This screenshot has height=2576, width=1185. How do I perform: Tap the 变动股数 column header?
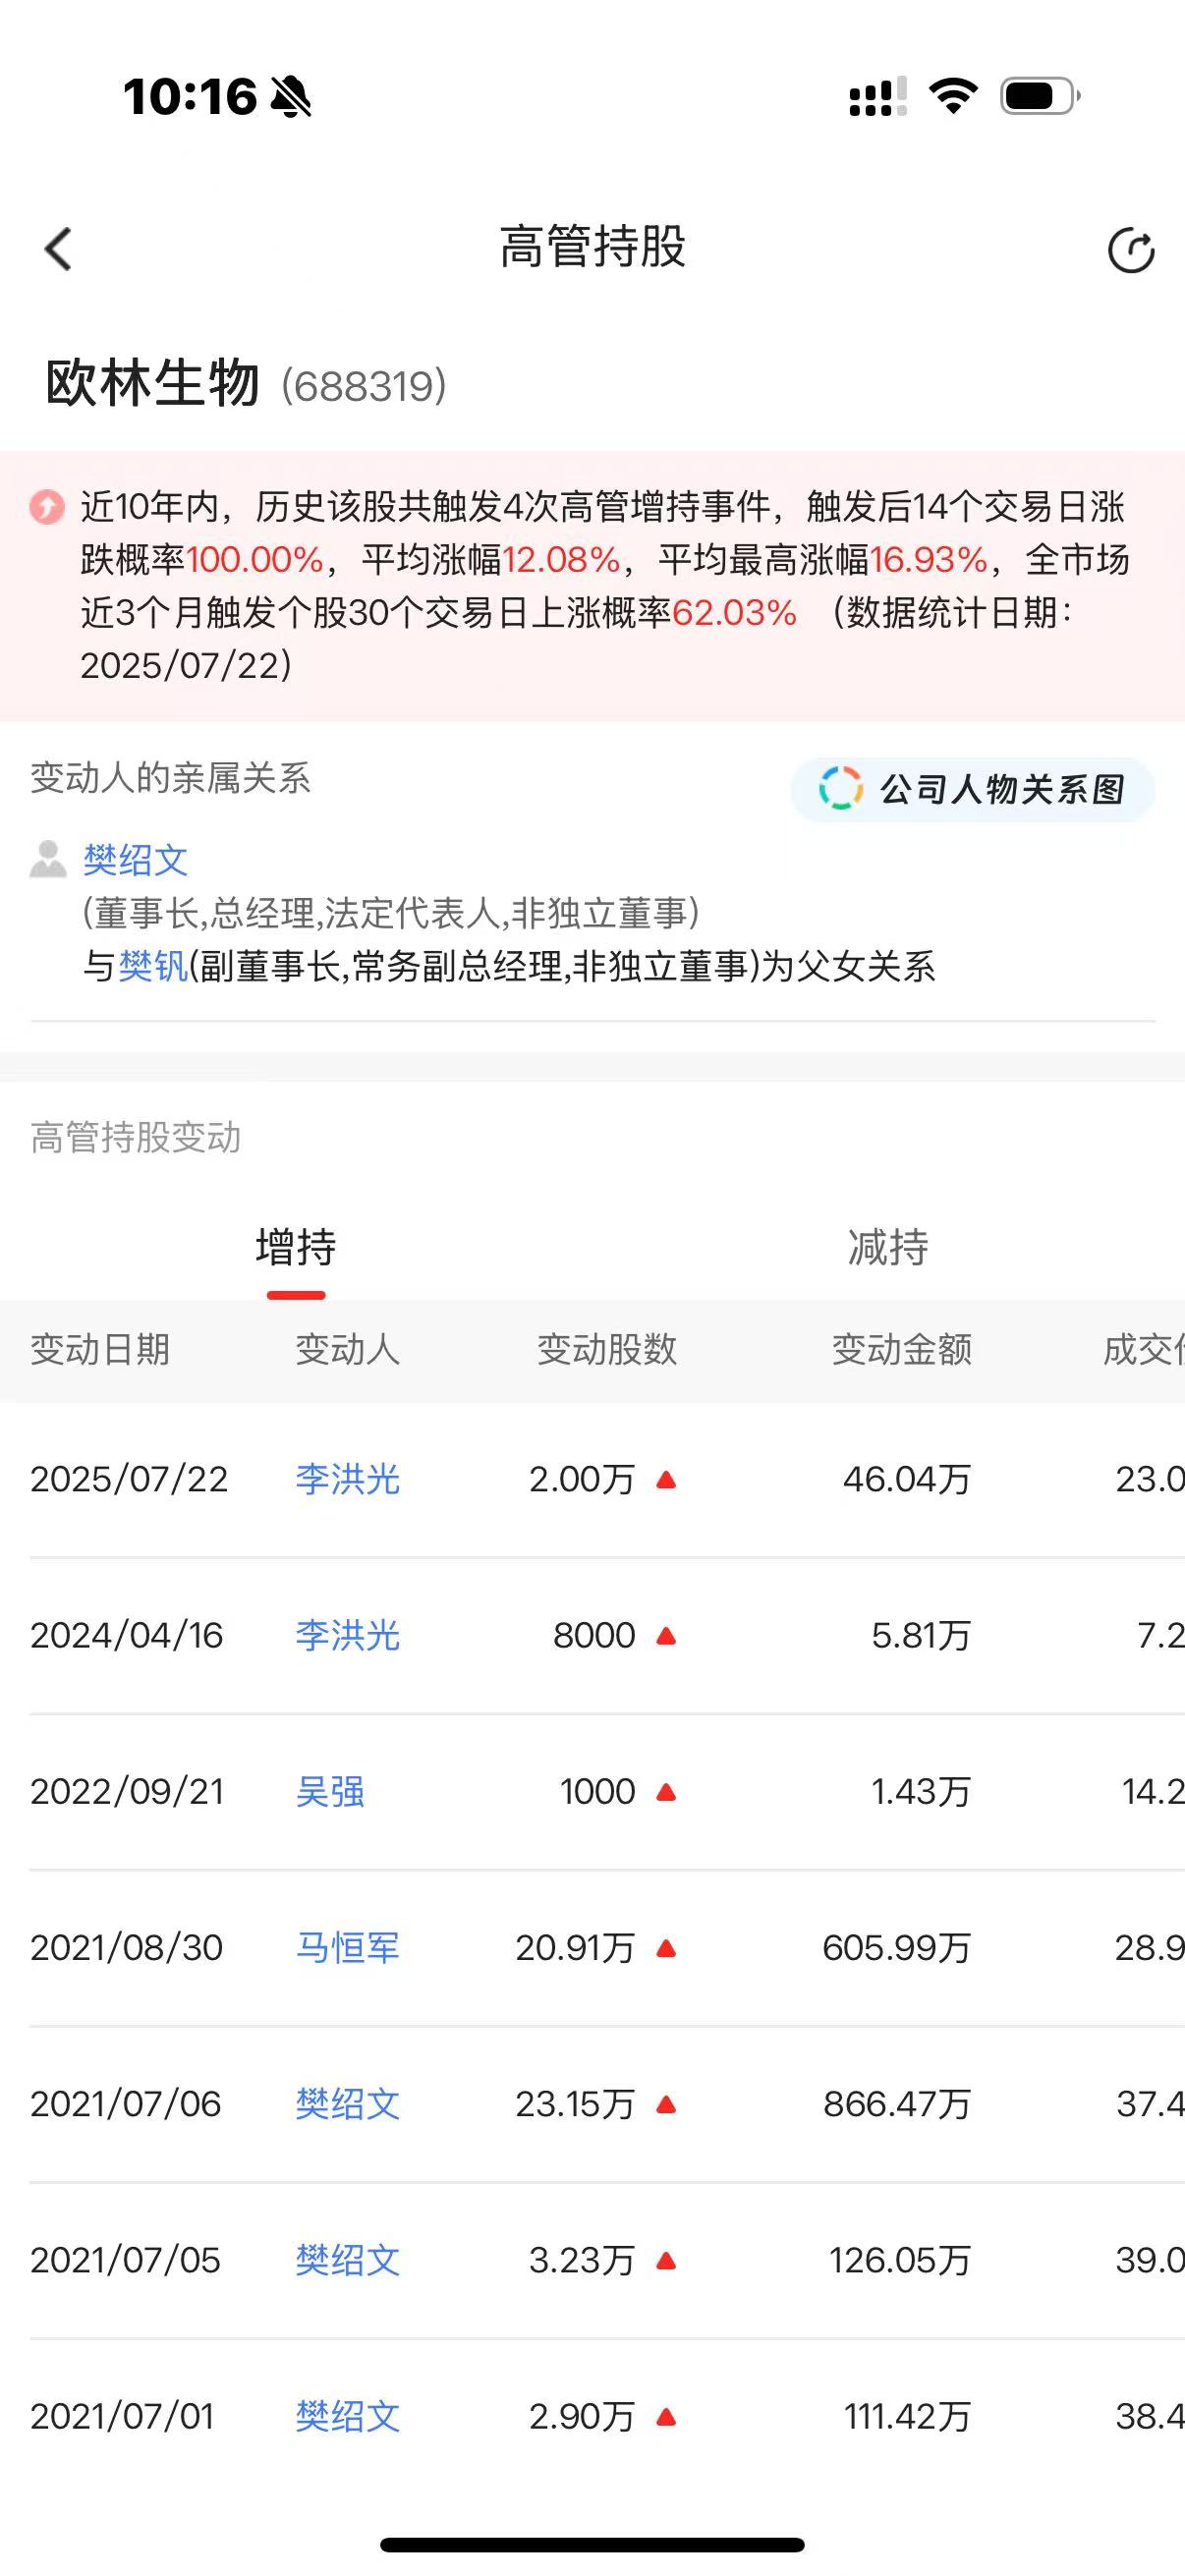(607, 1350)
